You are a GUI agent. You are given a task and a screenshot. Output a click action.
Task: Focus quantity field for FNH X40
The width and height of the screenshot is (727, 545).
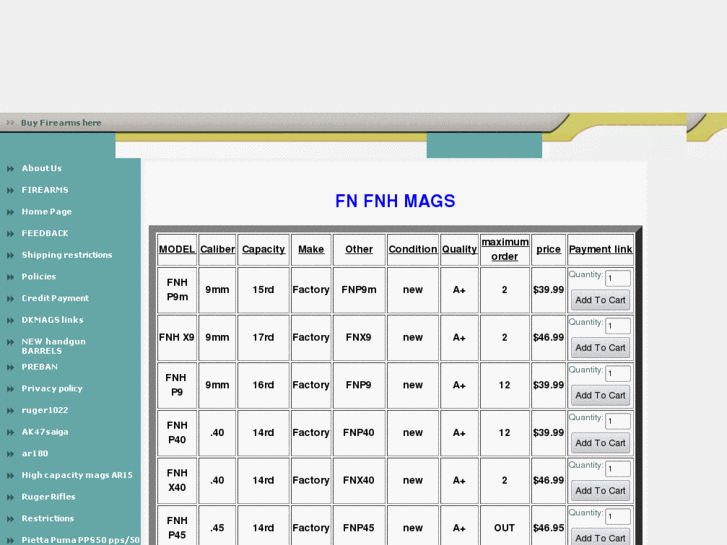618,469
